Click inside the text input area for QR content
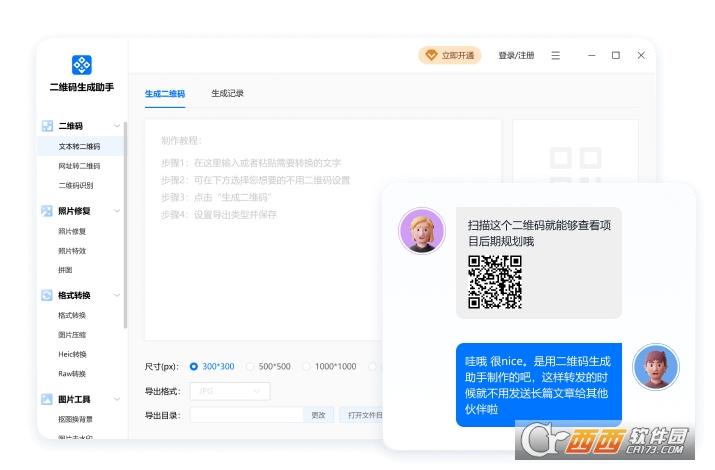The width and height of the screenshot is (715, 470). point(323,230)
